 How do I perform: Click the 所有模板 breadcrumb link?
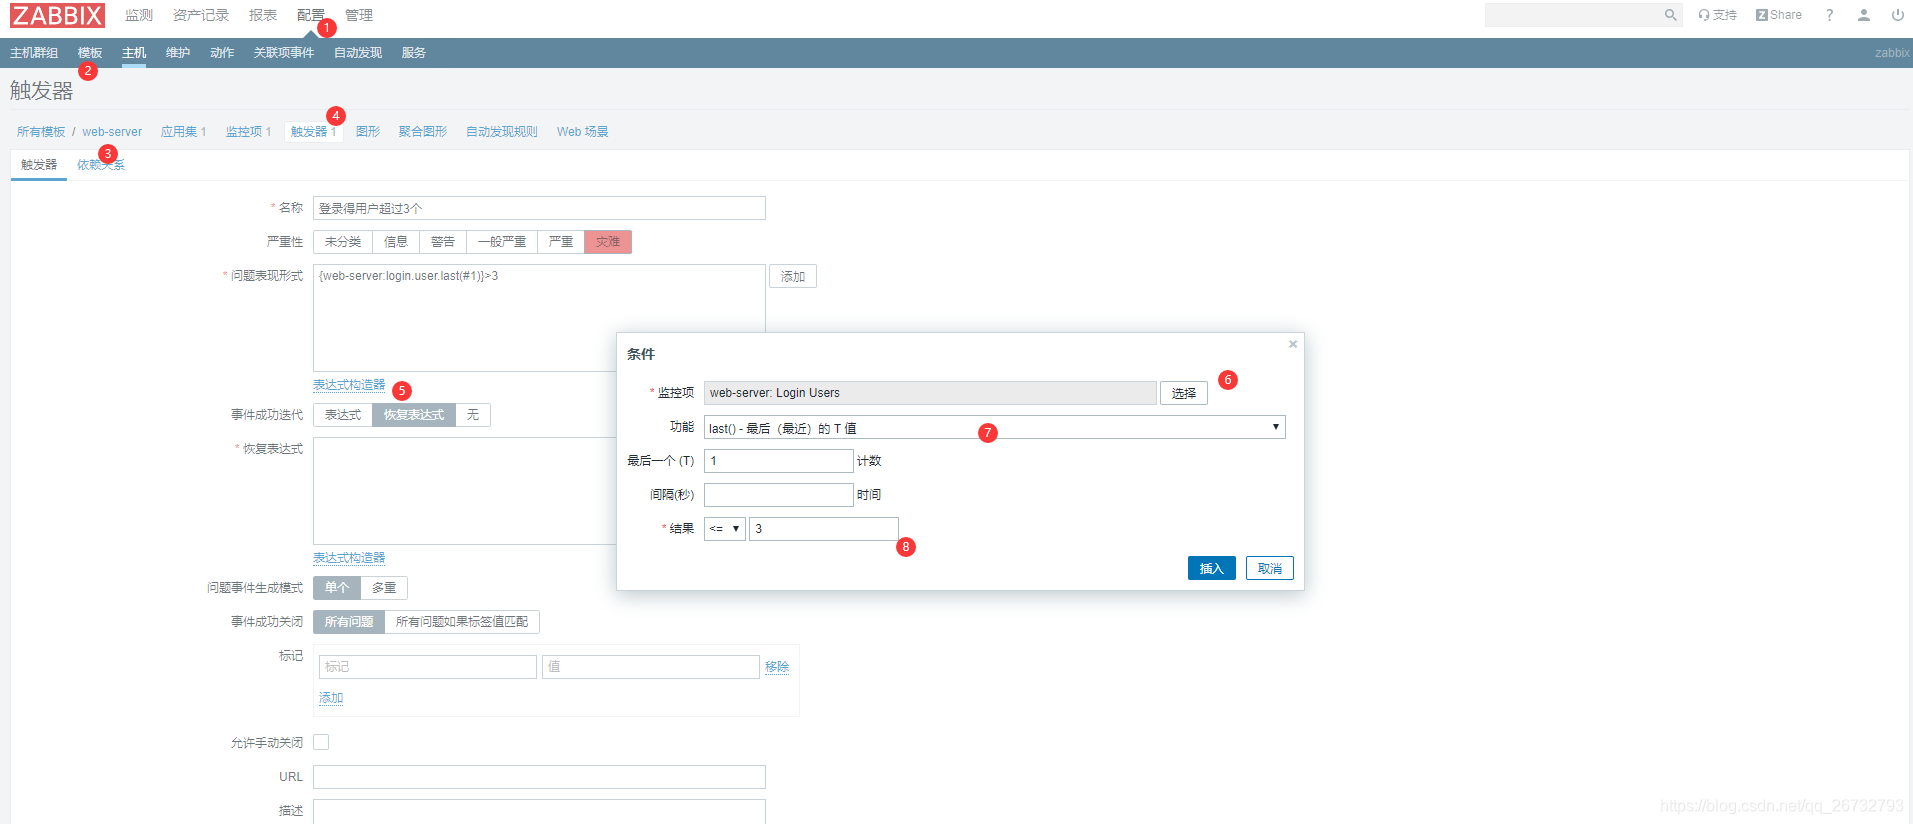coord(41,132)
